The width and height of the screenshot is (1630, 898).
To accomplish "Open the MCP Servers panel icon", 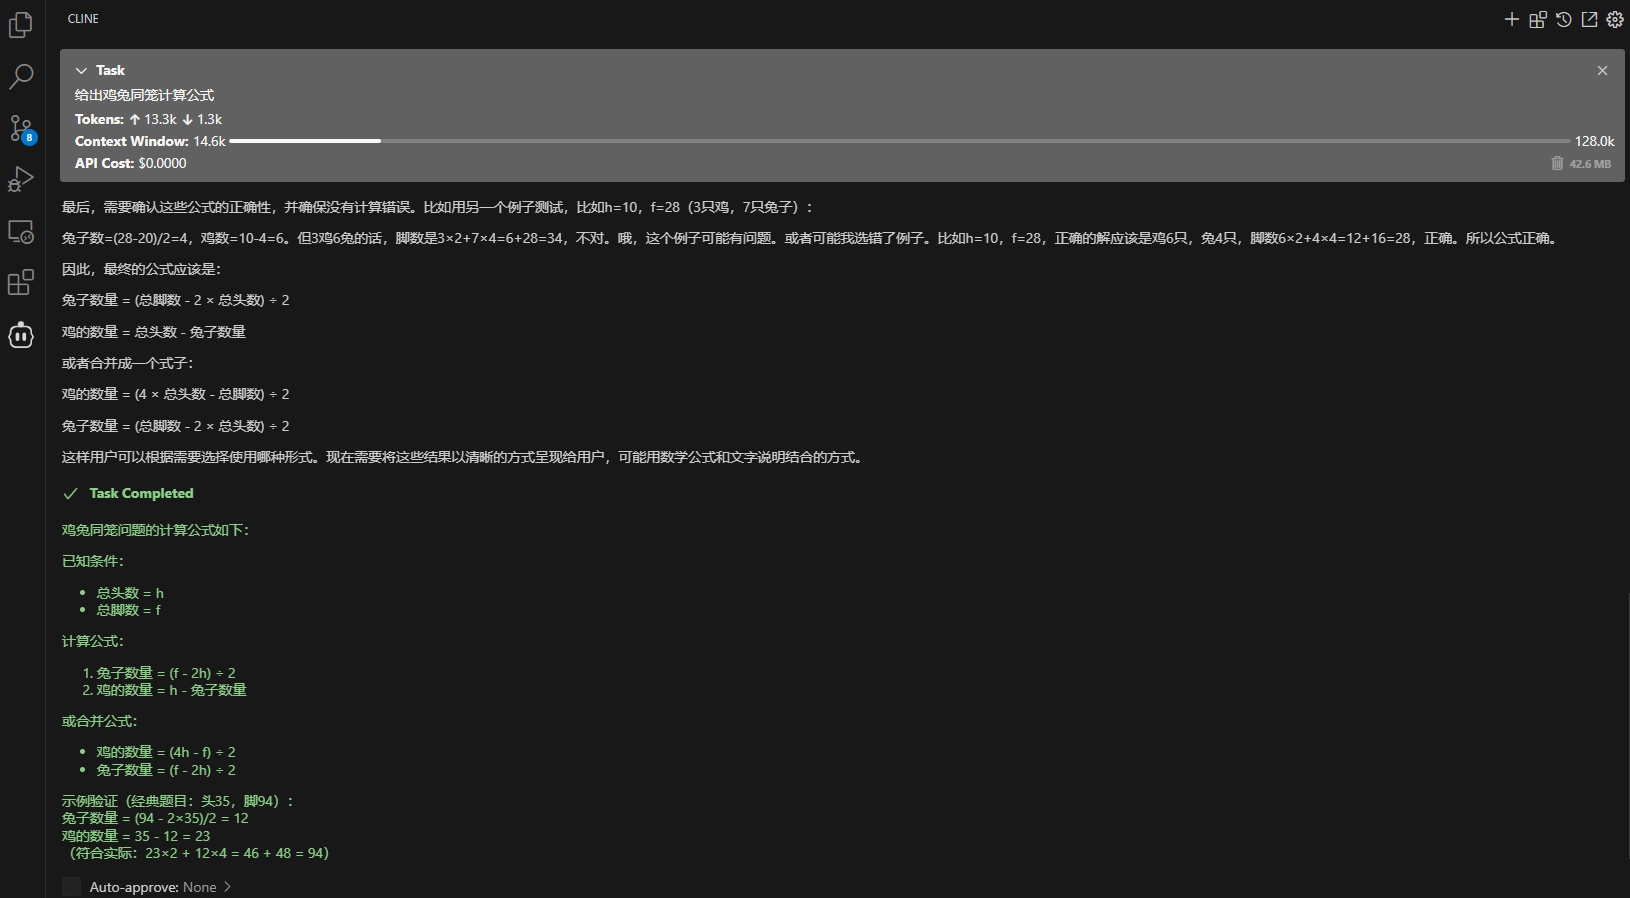I will click(1538, 19).
